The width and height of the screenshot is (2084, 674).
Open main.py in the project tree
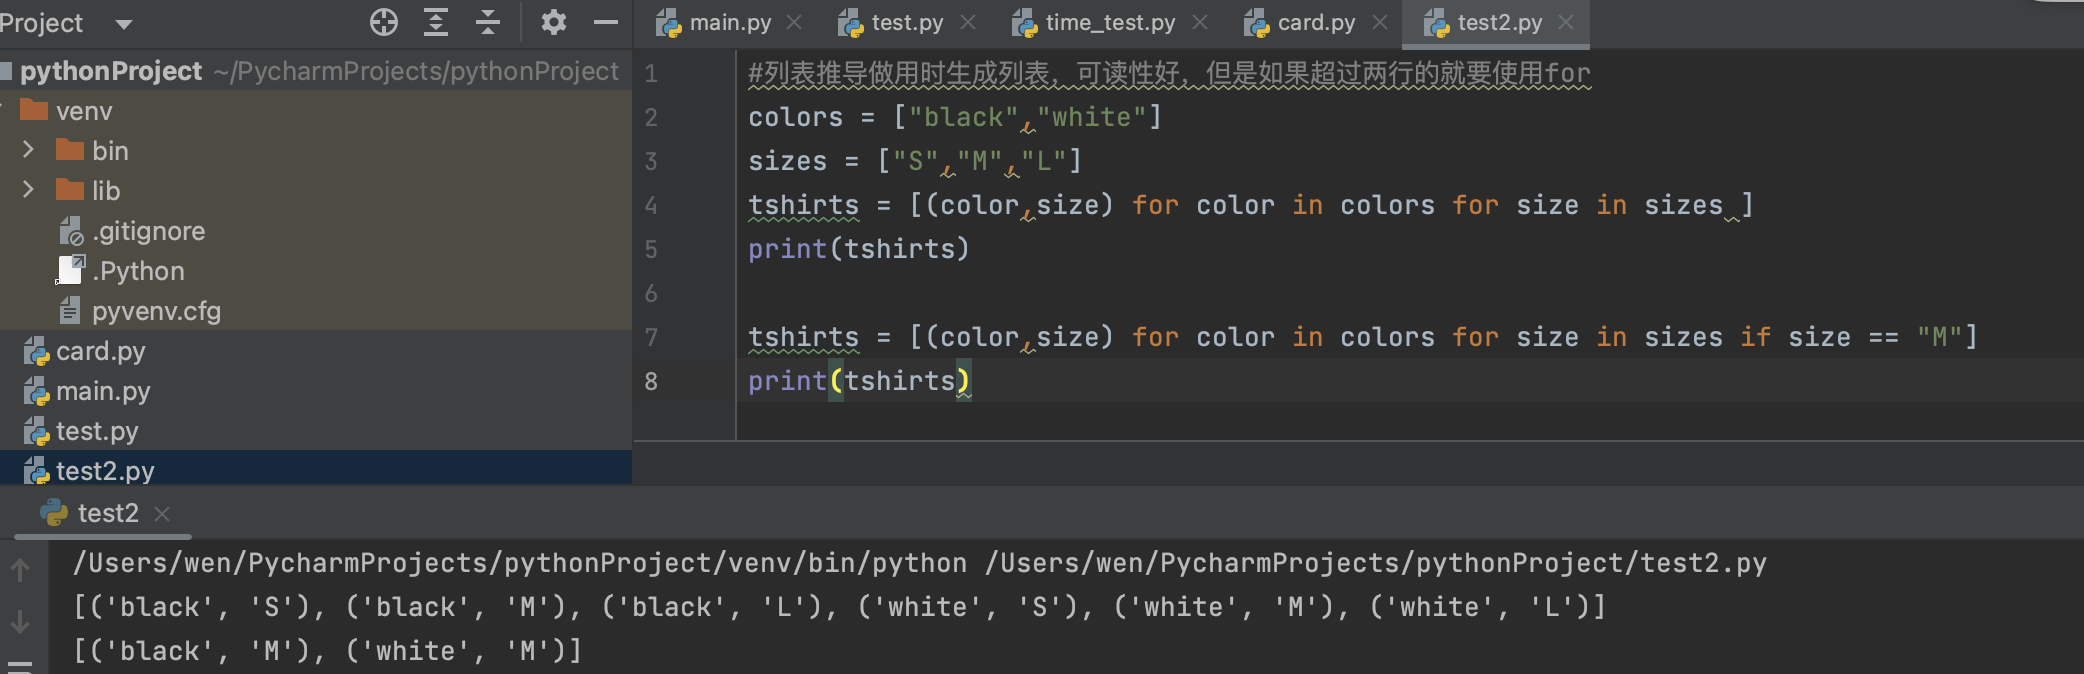[x=102, y=391]
